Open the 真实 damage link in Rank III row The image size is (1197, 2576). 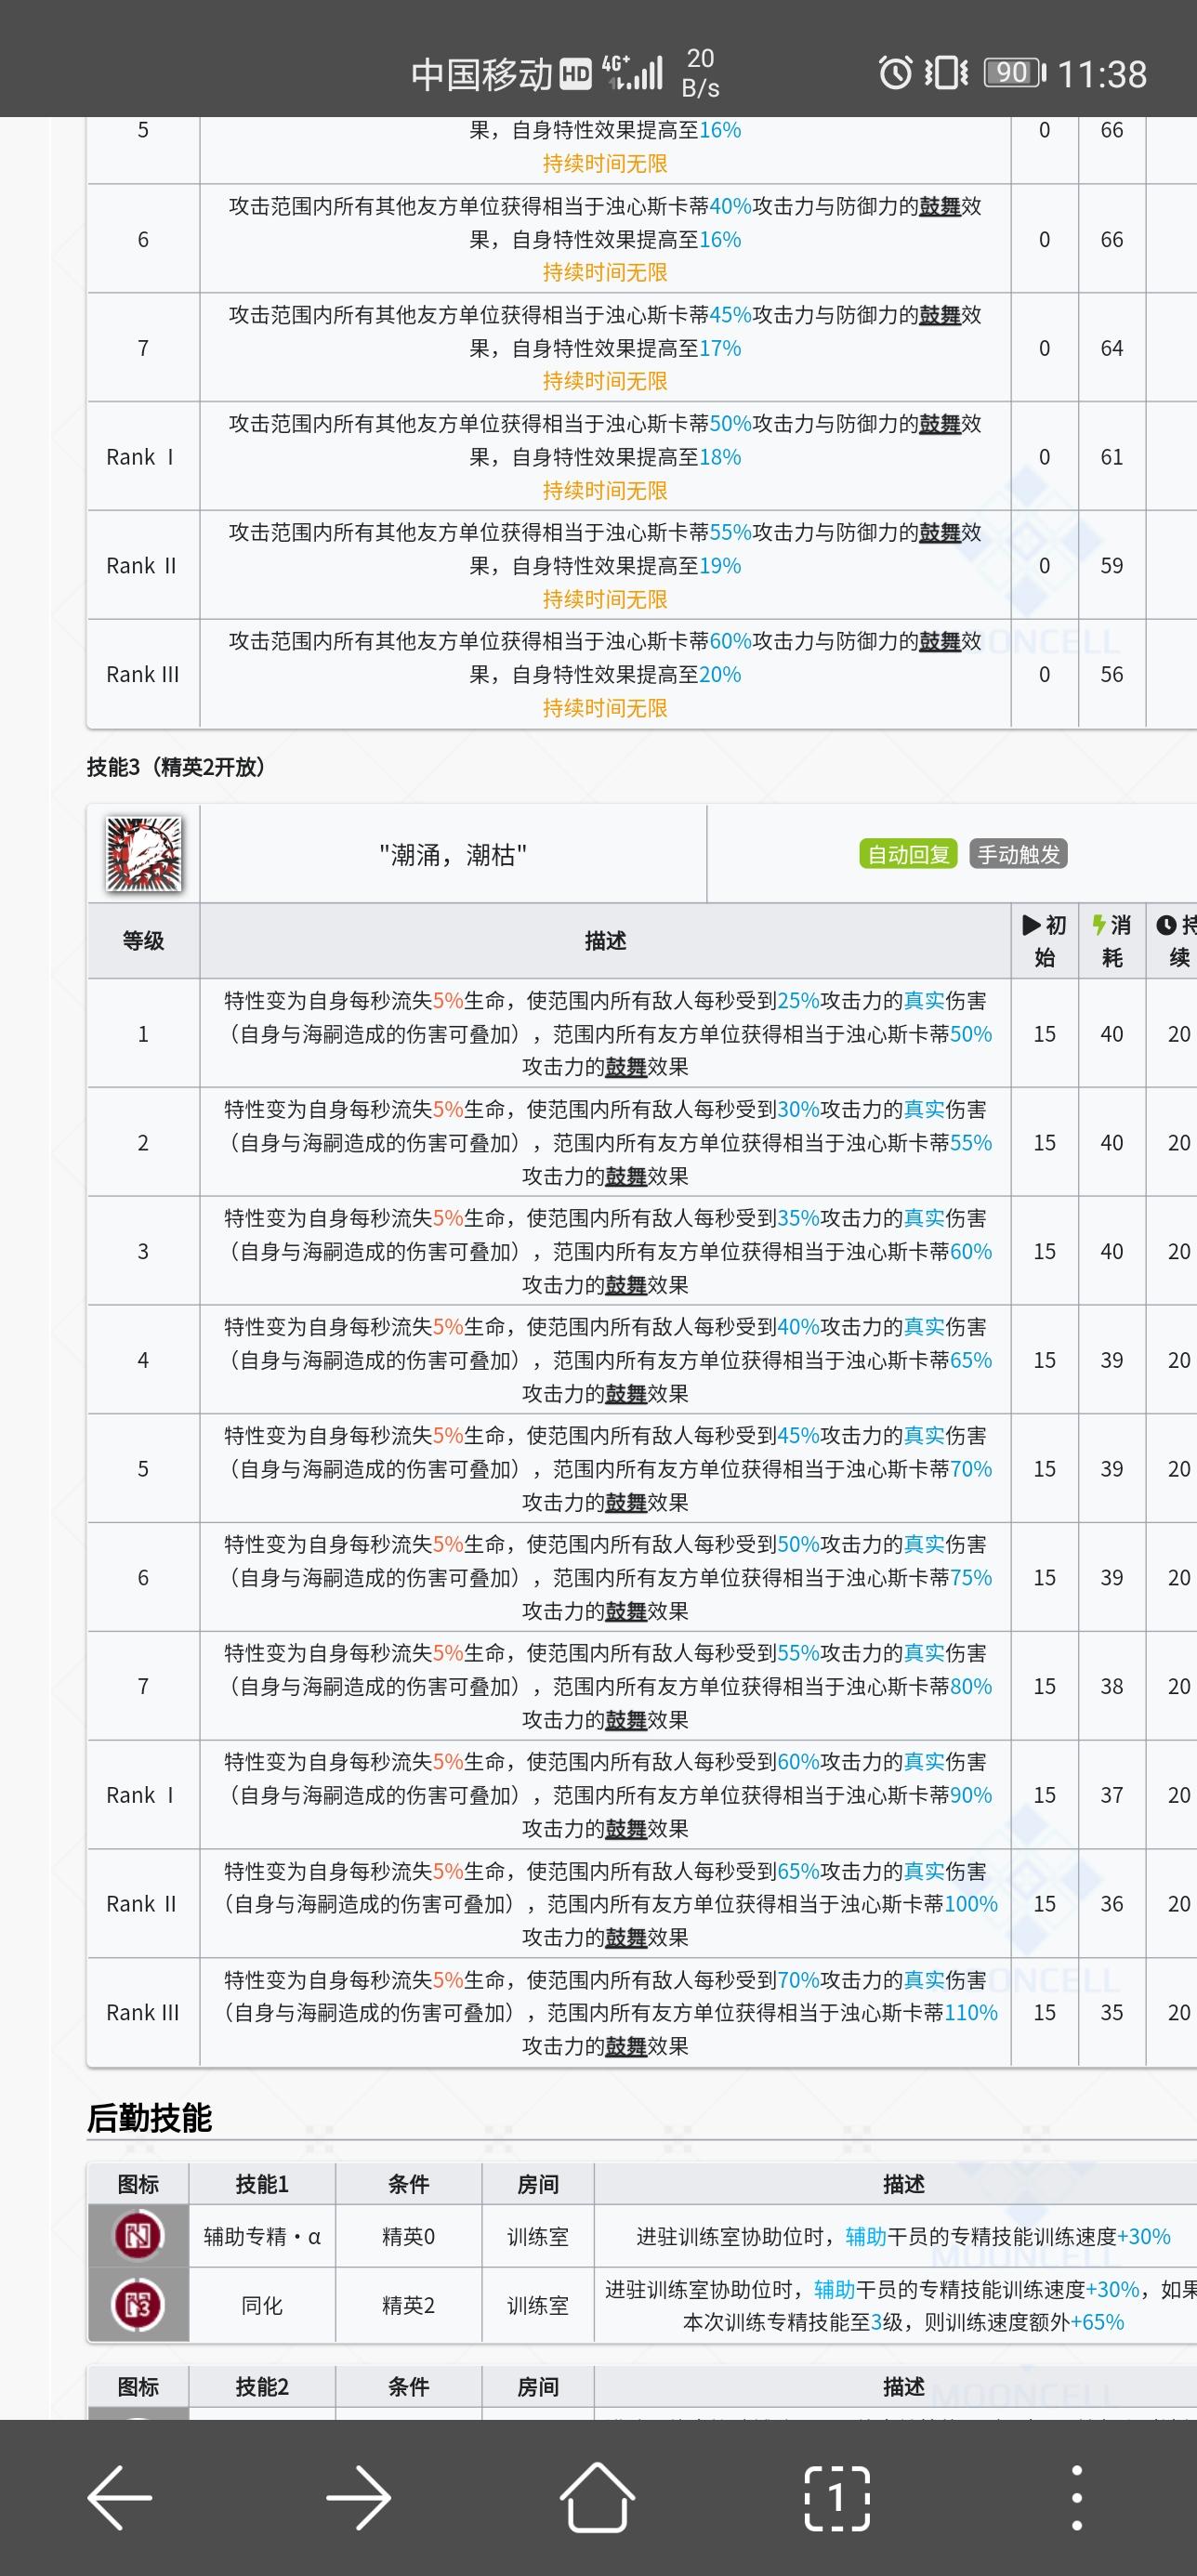tap(924, 1980)
